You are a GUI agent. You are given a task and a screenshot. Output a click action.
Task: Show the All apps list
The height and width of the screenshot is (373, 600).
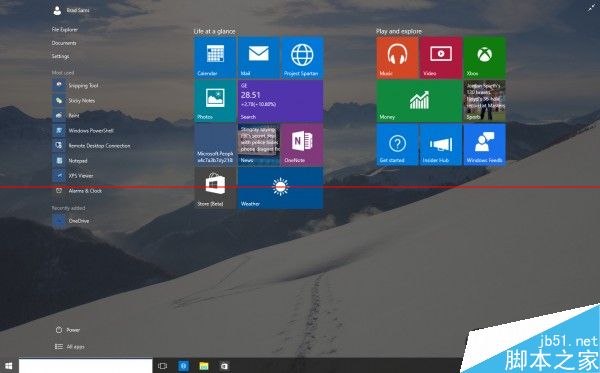[x=70, y=347]
